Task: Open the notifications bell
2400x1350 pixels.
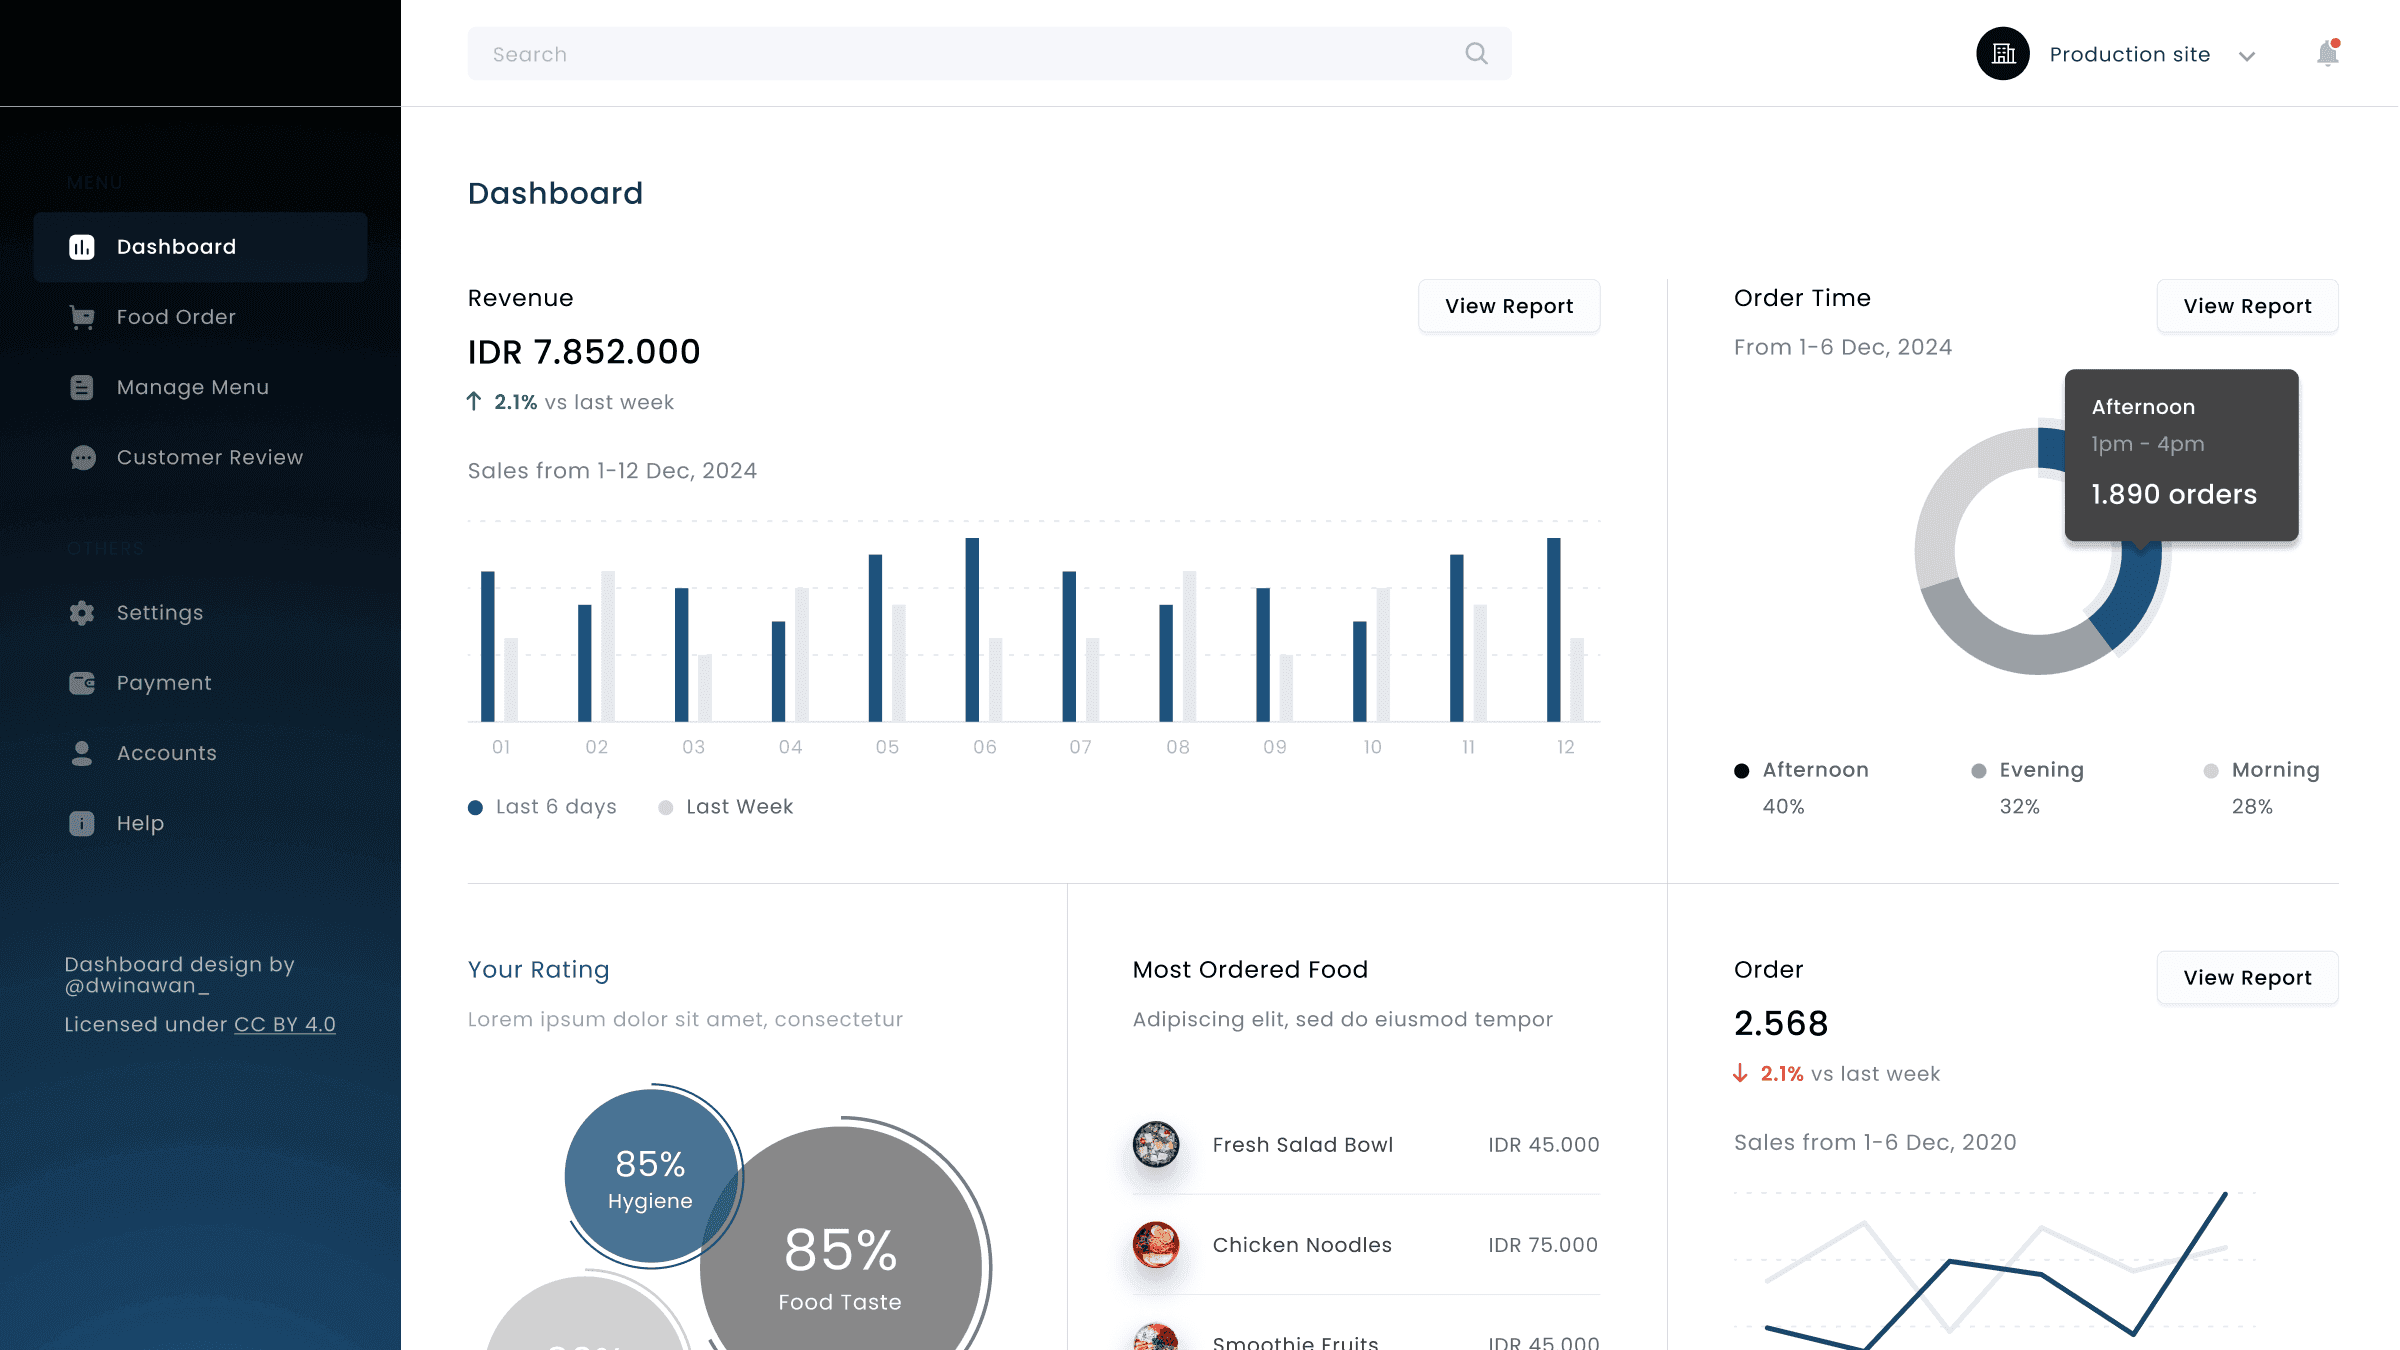Action: (x=2327, y=54)
